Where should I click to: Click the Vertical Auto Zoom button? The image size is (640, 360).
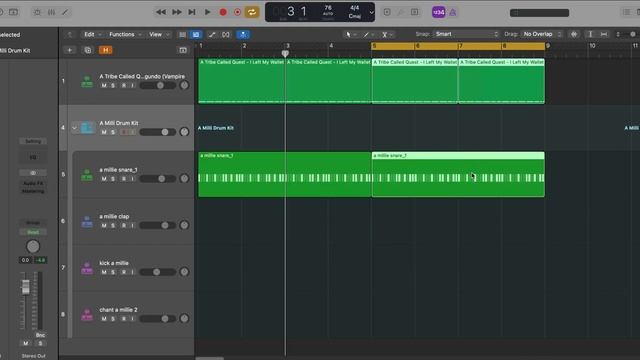[590, 35]
